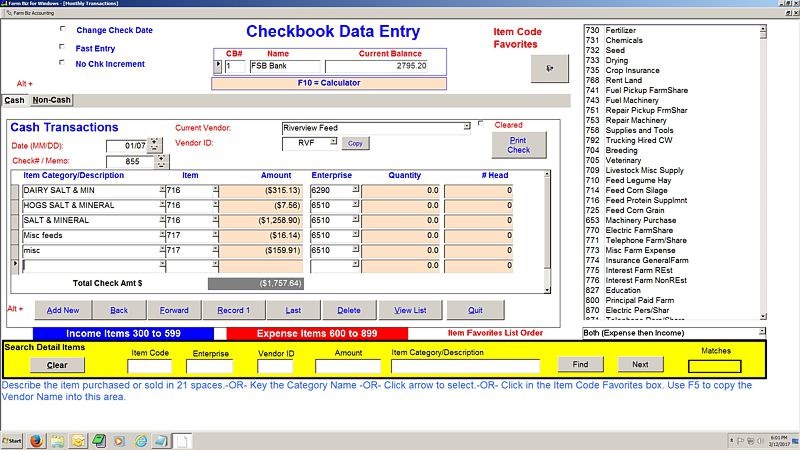Click the Last record button
Image resolution: width=800 pixels, height=450 pixels.
[x=293, y=310]
